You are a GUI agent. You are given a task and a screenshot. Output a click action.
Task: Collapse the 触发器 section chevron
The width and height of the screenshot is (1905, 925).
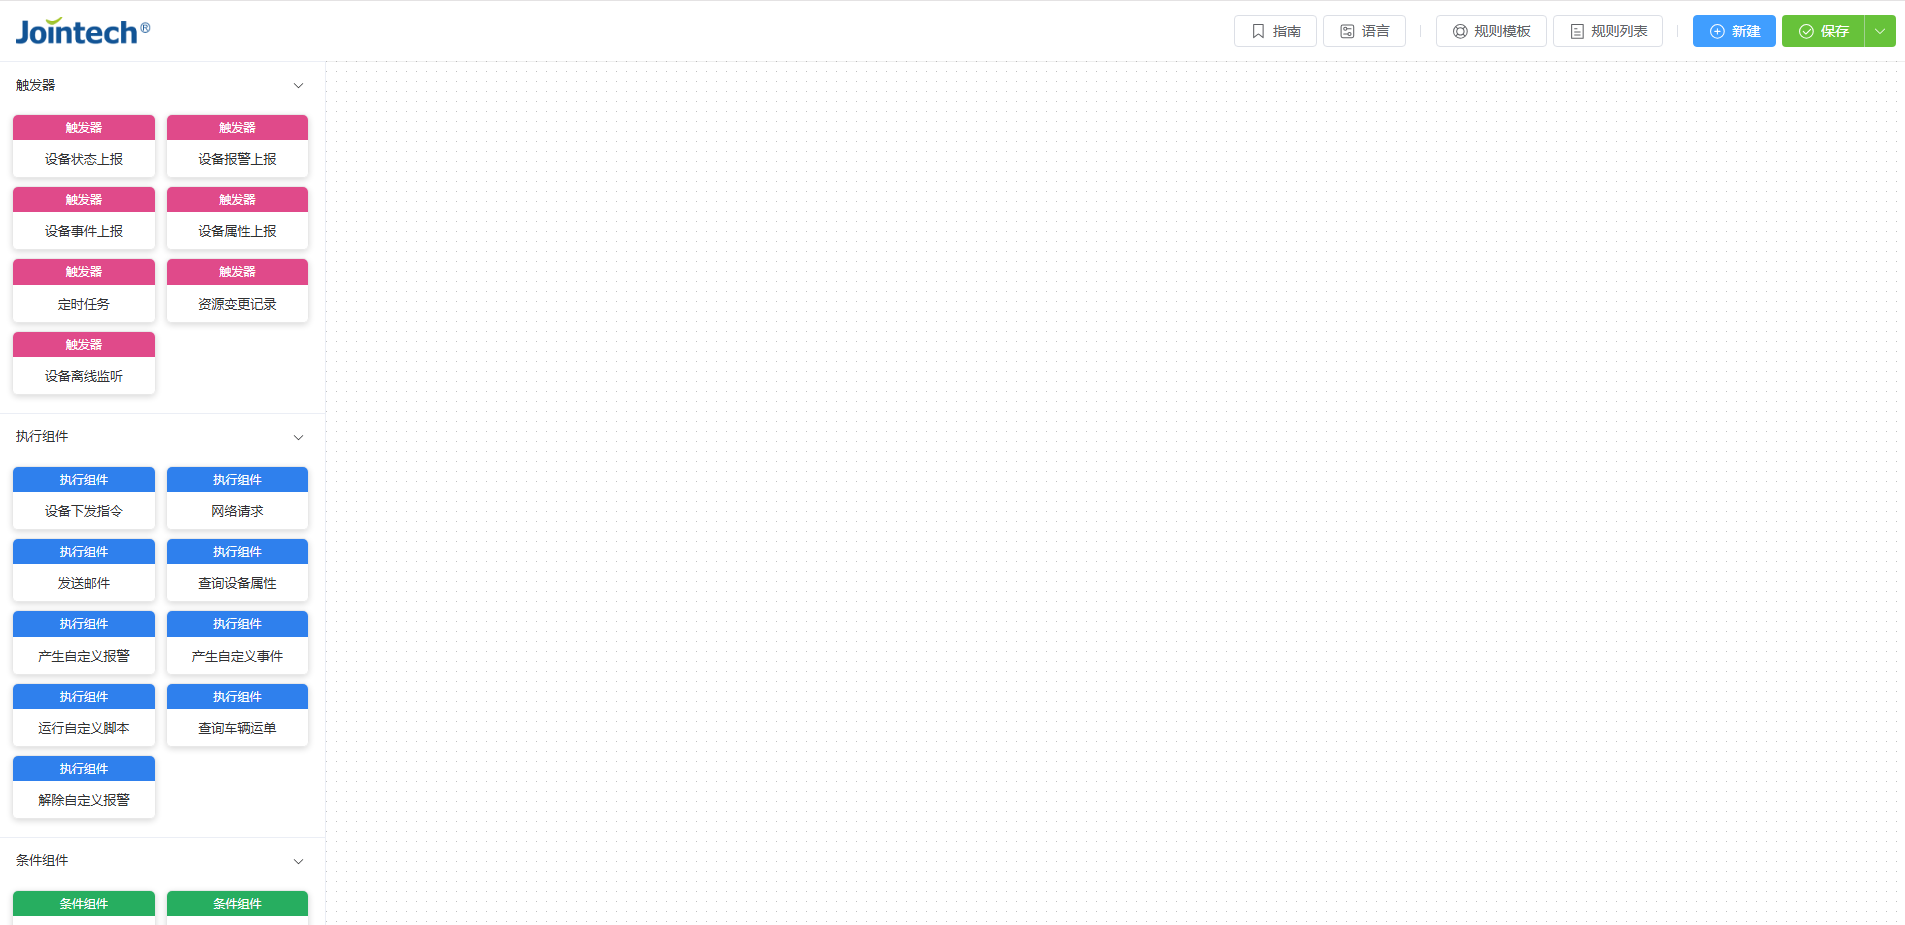[298, 86]
